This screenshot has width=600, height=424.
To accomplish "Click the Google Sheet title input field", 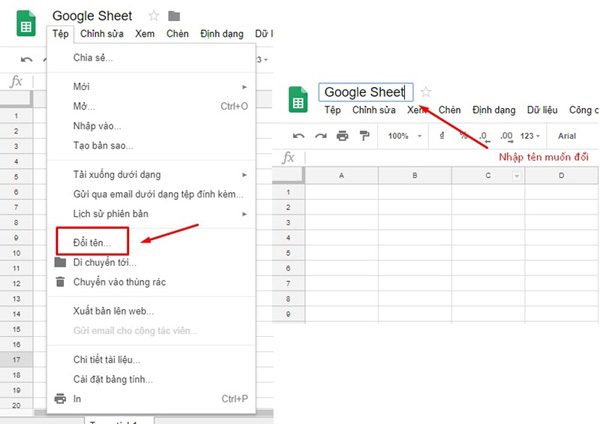I will pyautogui.click(x=366, y=92).
